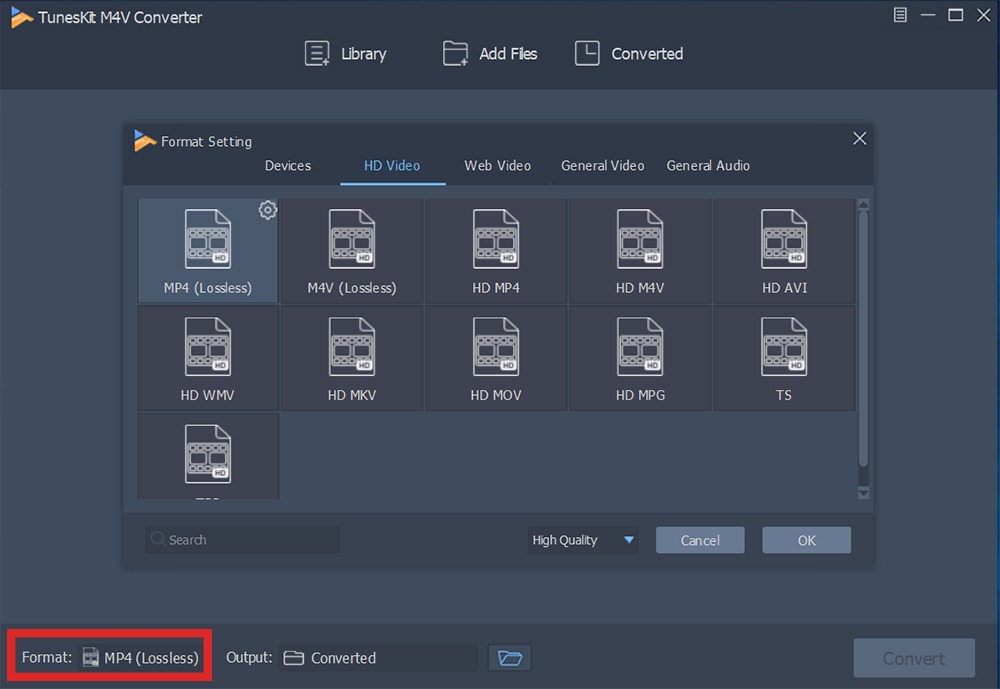Choose the HD MOV format

point(496,358)
